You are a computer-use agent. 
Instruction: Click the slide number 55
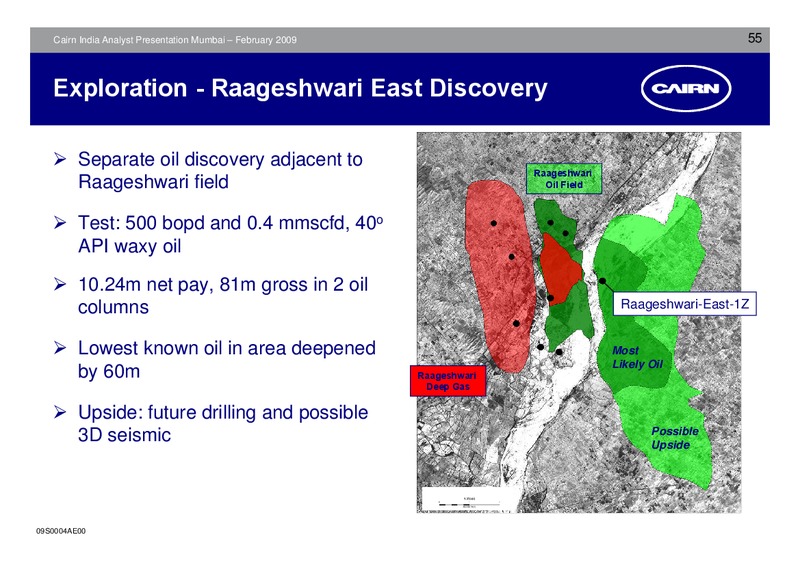point(755,38)
